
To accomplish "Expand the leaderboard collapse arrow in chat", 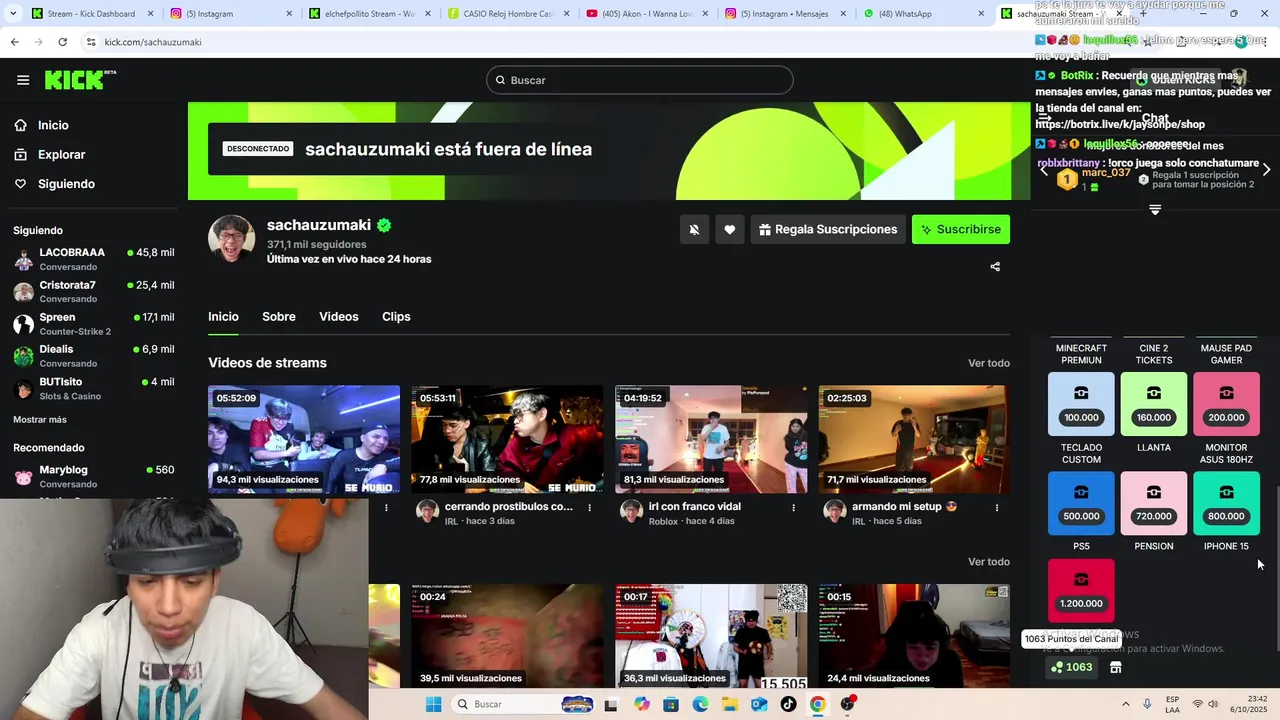I will pyautogui.click(x=1155, y=210).
